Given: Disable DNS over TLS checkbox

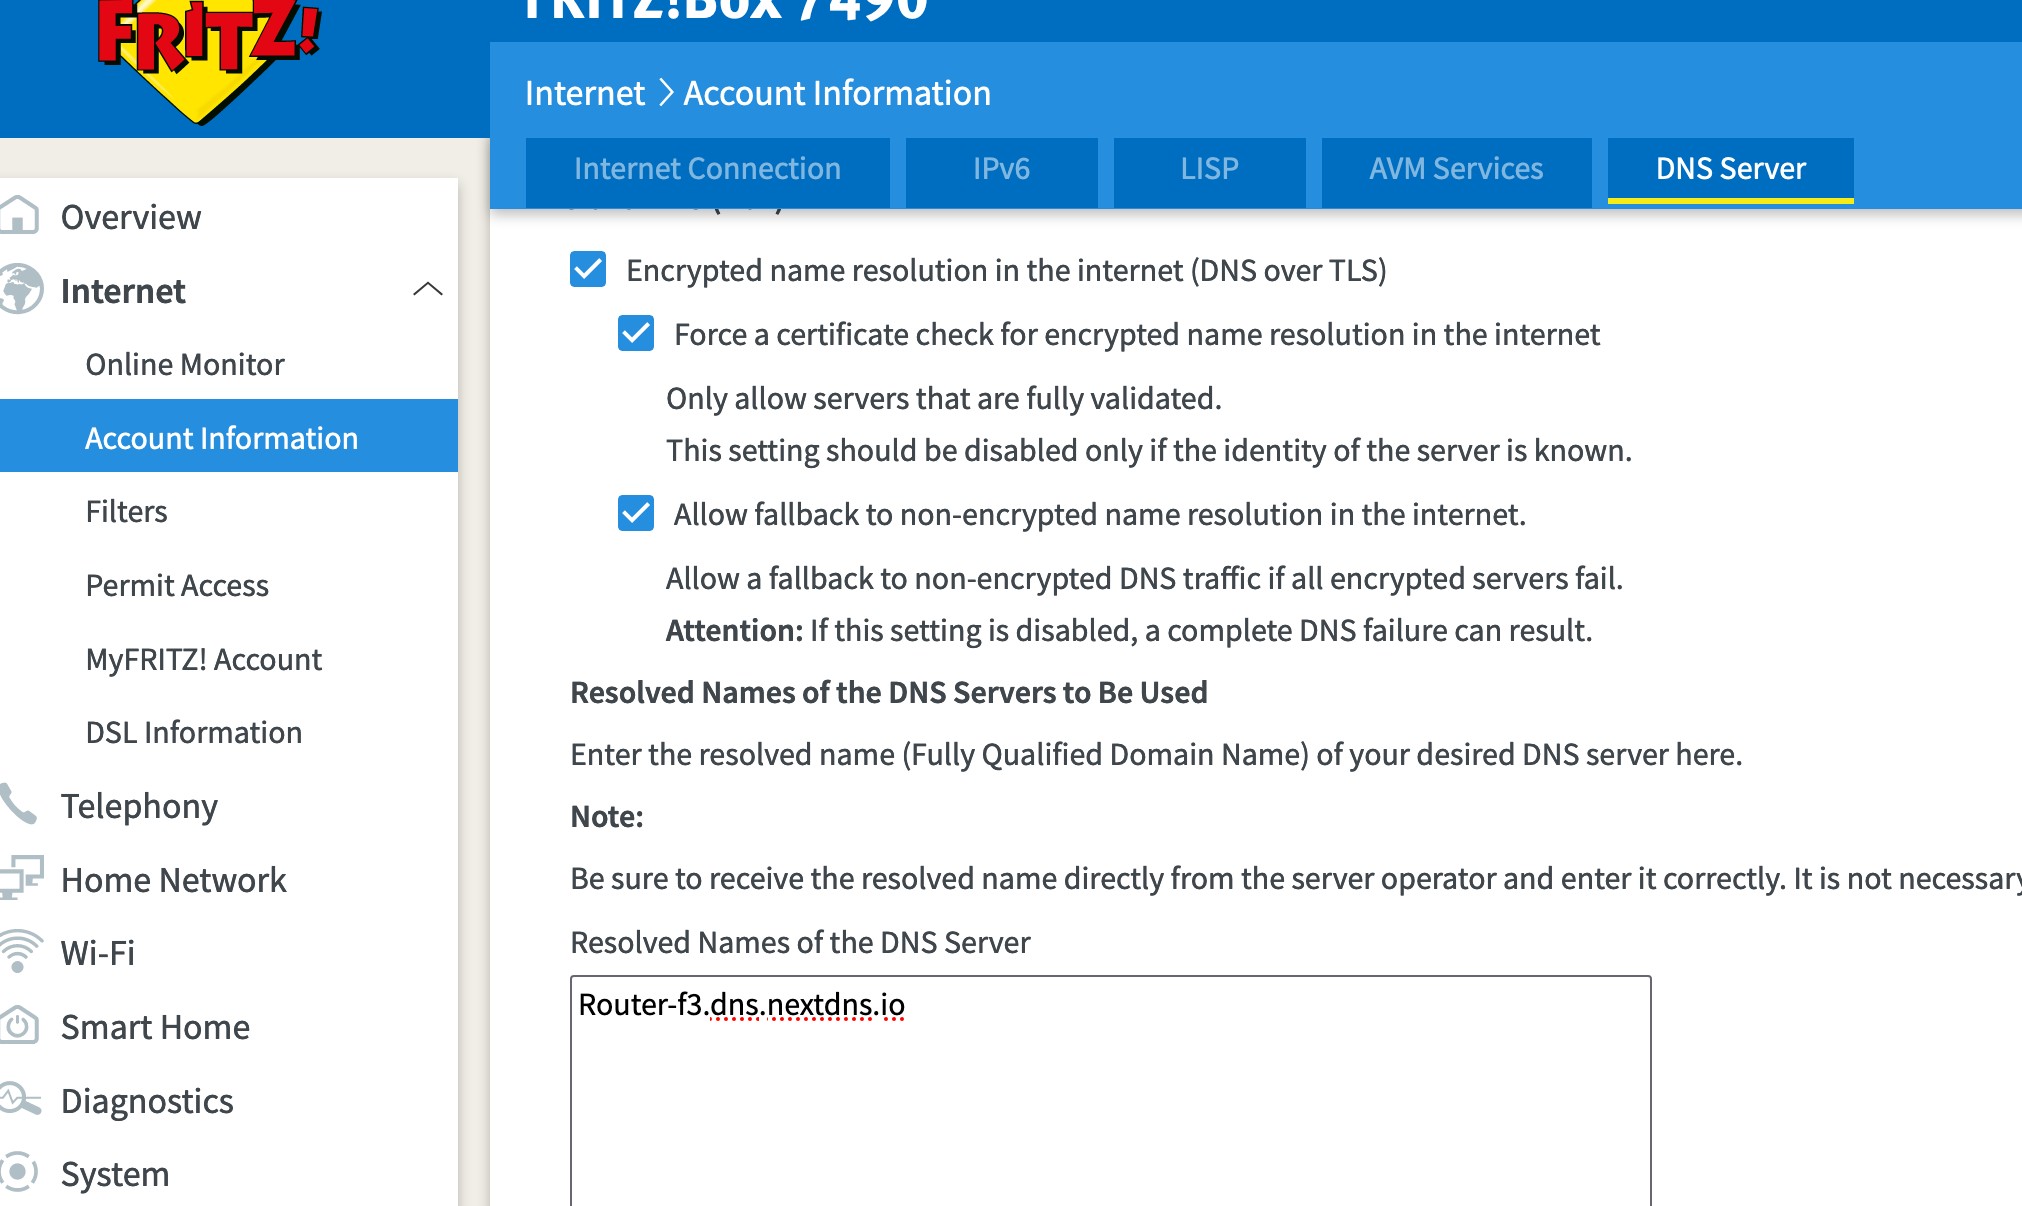Looking at the screenshot, I should (588, 270).
